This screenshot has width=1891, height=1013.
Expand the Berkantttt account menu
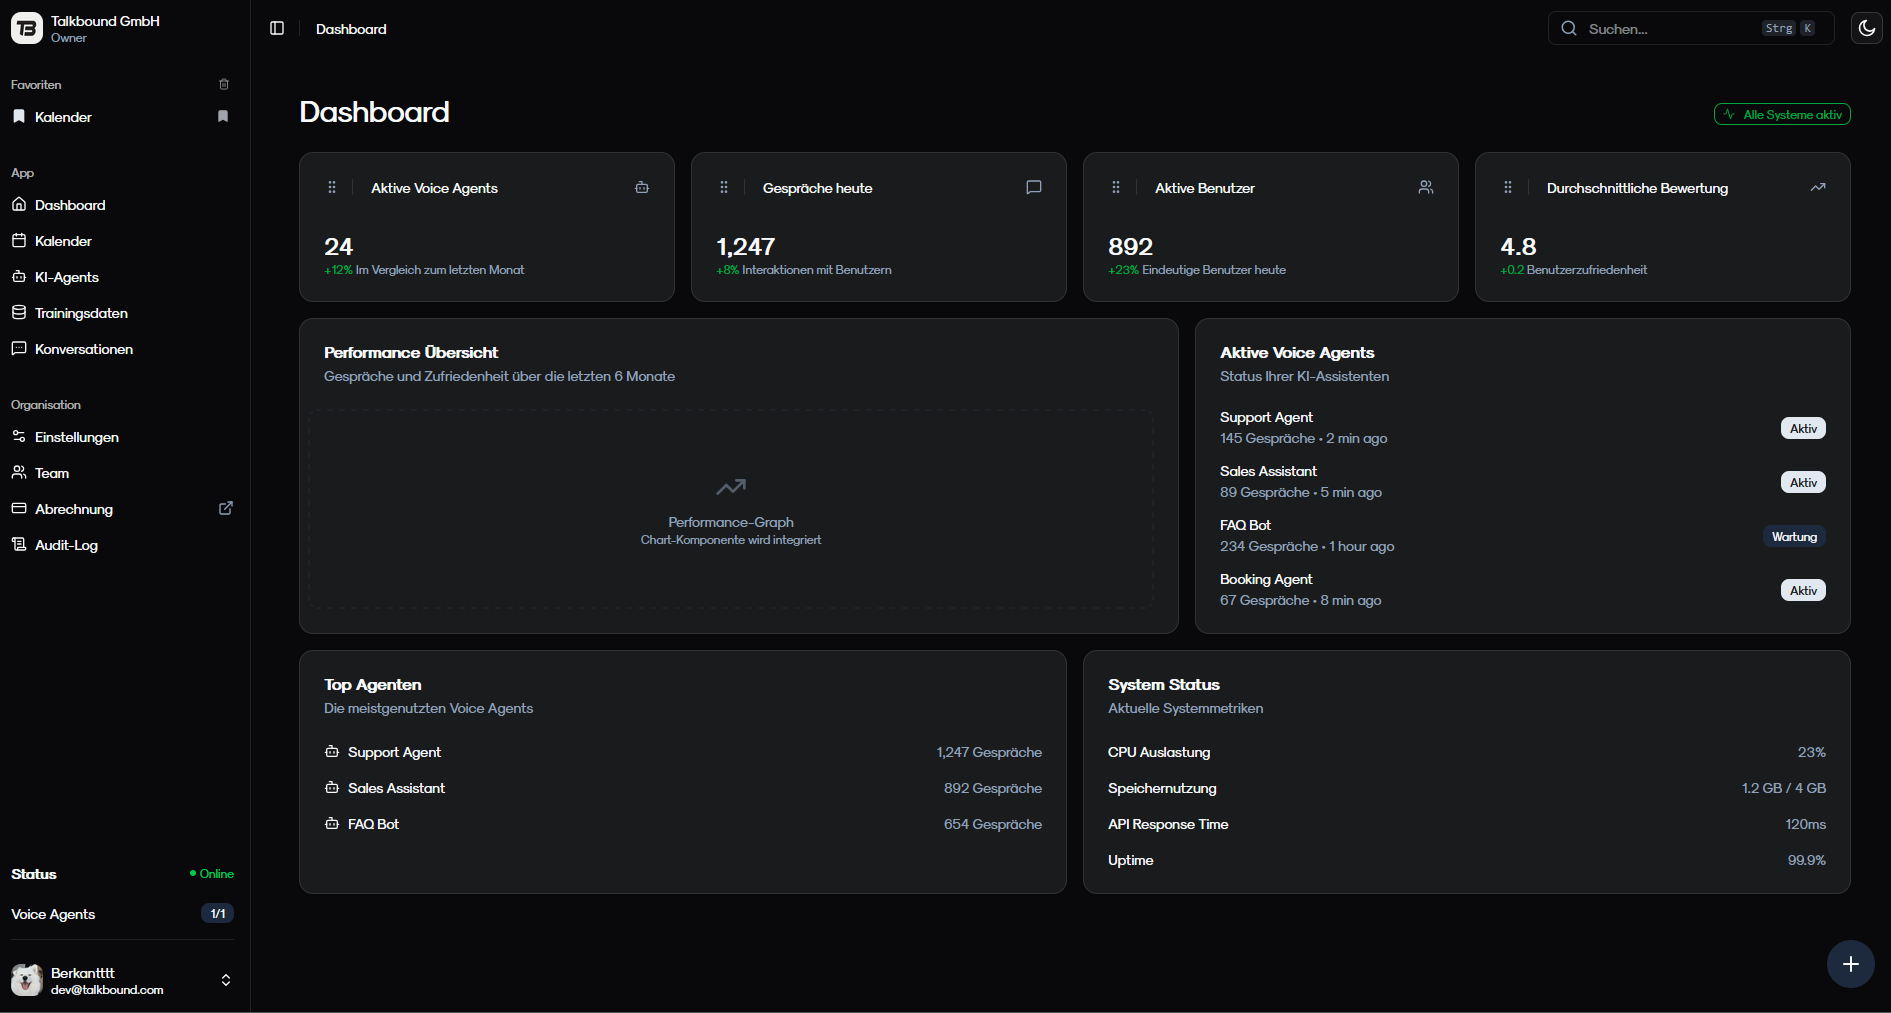click(x=226, y=981)
